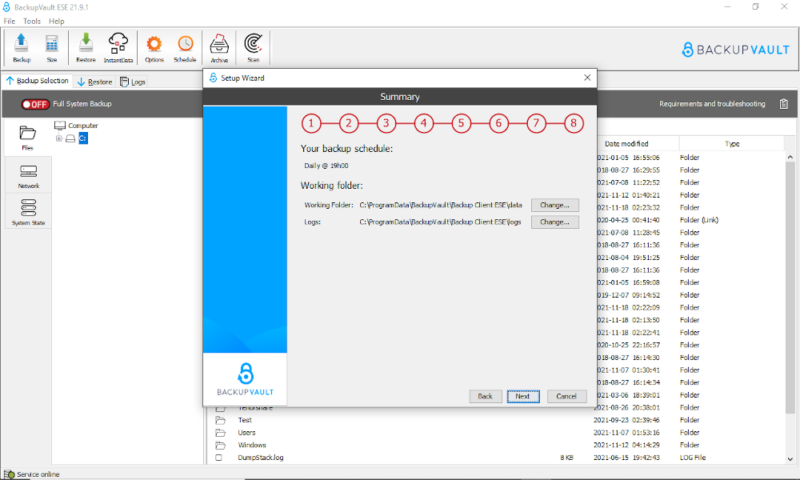The width and height of the screenshot is (800, 480).
Task: Open the Tools menu
Action: point(32,21)
